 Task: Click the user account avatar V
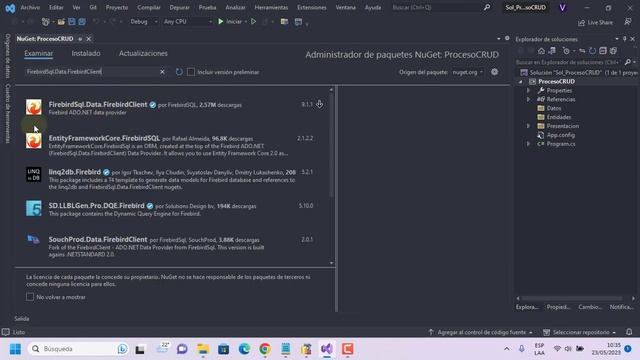562,7
